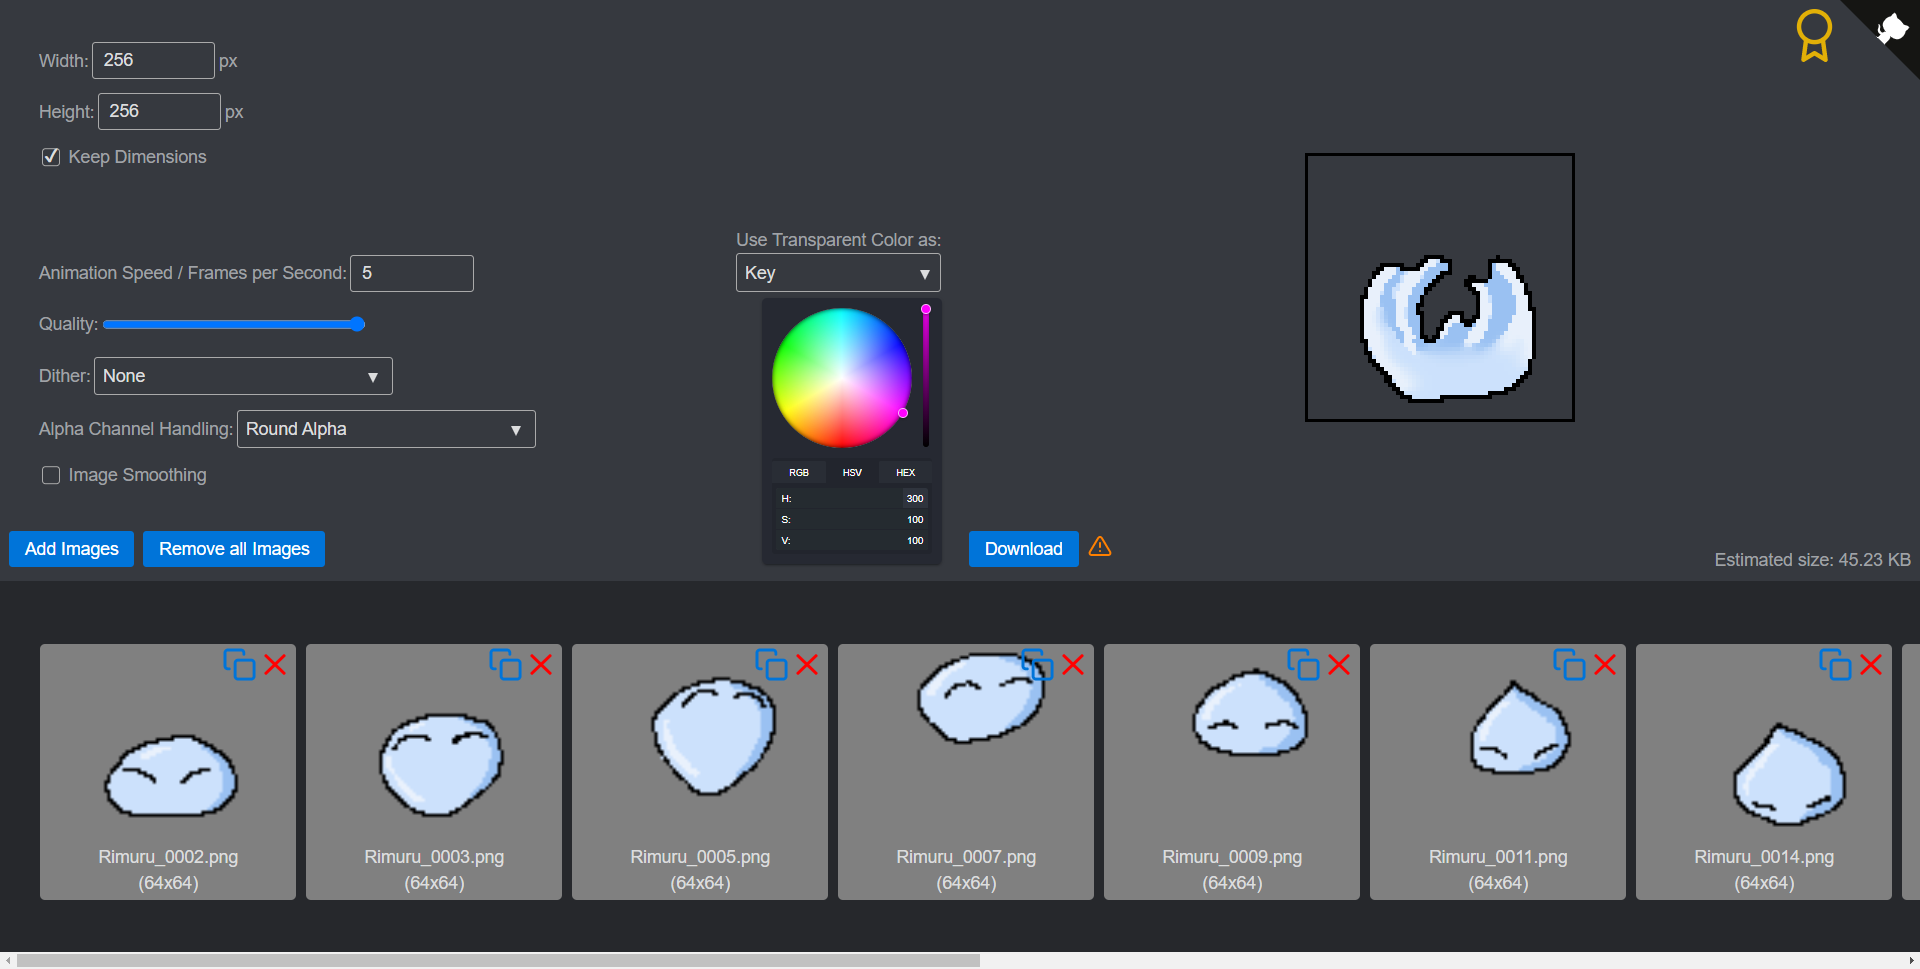The width and height of the screenshot is (1920, 969).
Task: Remove the Rimuru_0009.png frame
Action: tap(1339, 665)
